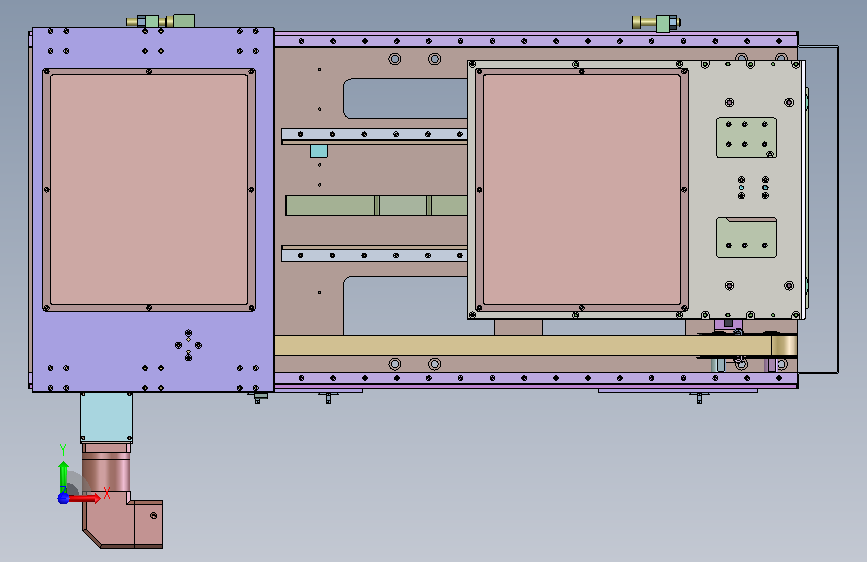Click the green Y label on the triad

[x=62, y=450]
